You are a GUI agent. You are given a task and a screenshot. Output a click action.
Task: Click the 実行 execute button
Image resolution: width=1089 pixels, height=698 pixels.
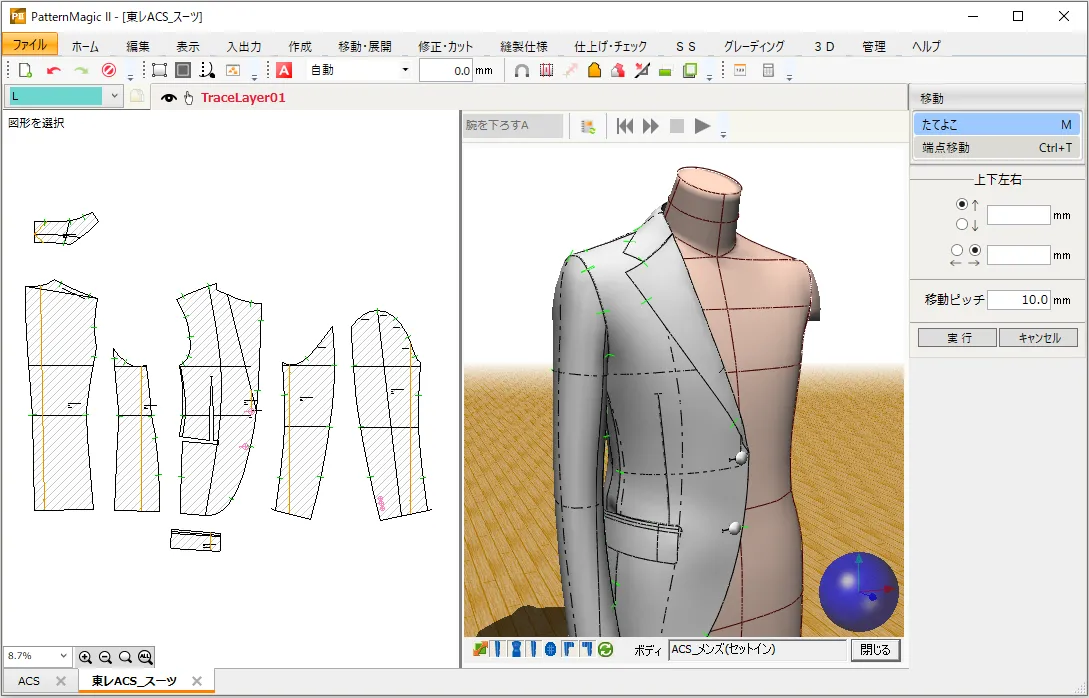click(957, 338)
